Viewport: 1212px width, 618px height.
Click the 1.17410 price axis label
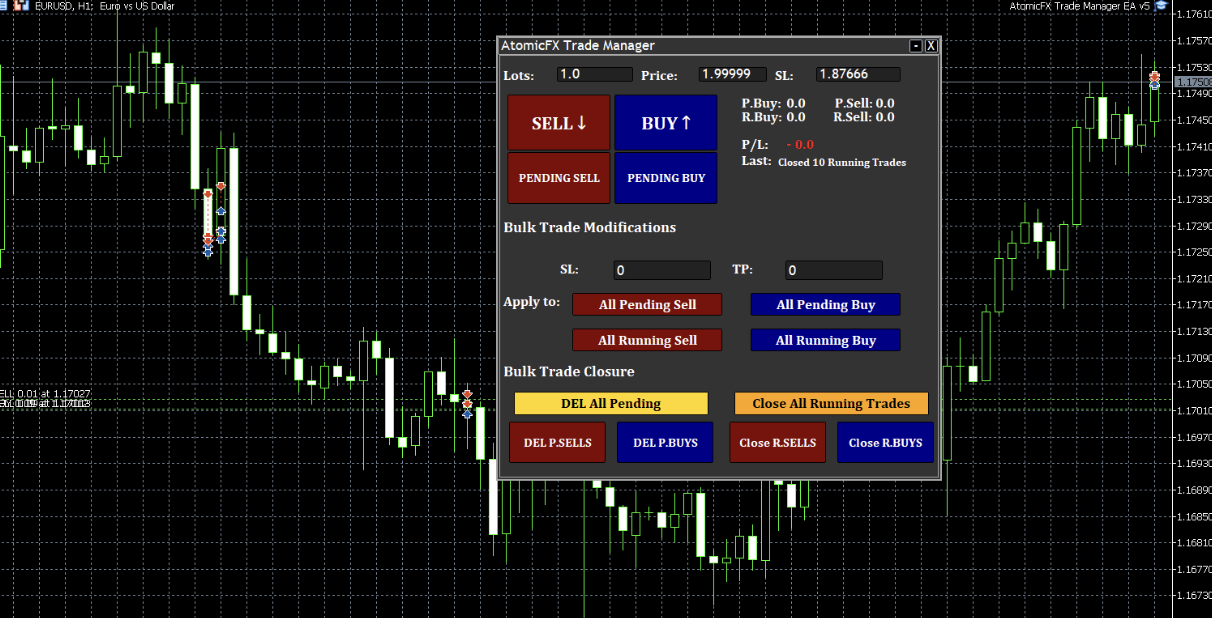coord(1194,147)
